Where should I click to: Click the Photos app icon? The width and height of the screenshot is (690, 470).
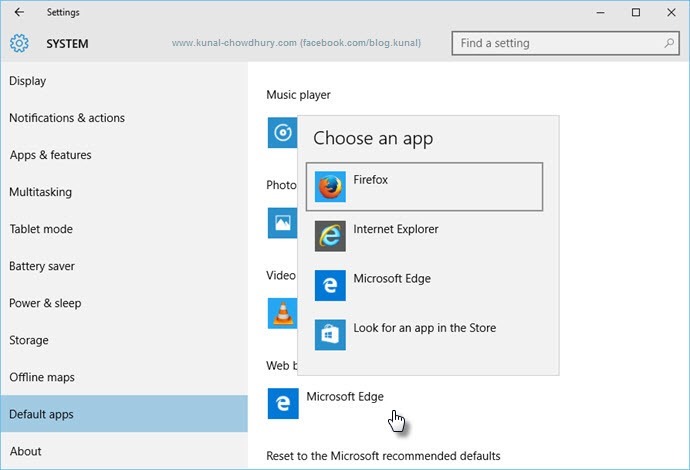(283, 223)
